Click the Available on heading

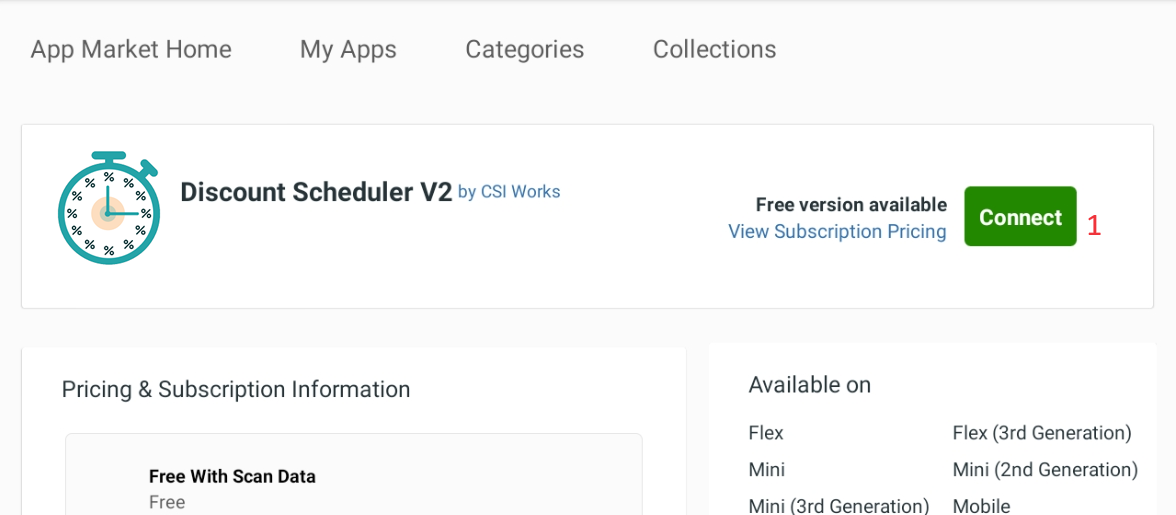pos(809,385)
